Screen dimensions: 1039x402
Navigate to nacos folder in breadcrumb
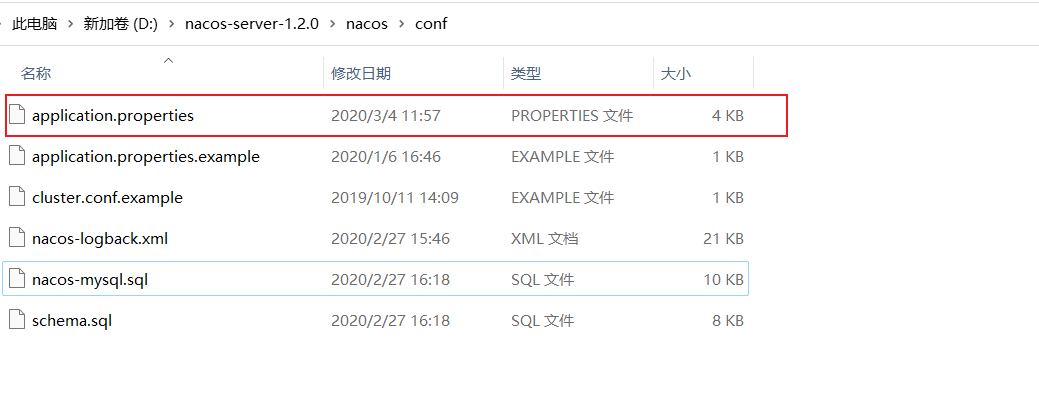tap(366, 25)
